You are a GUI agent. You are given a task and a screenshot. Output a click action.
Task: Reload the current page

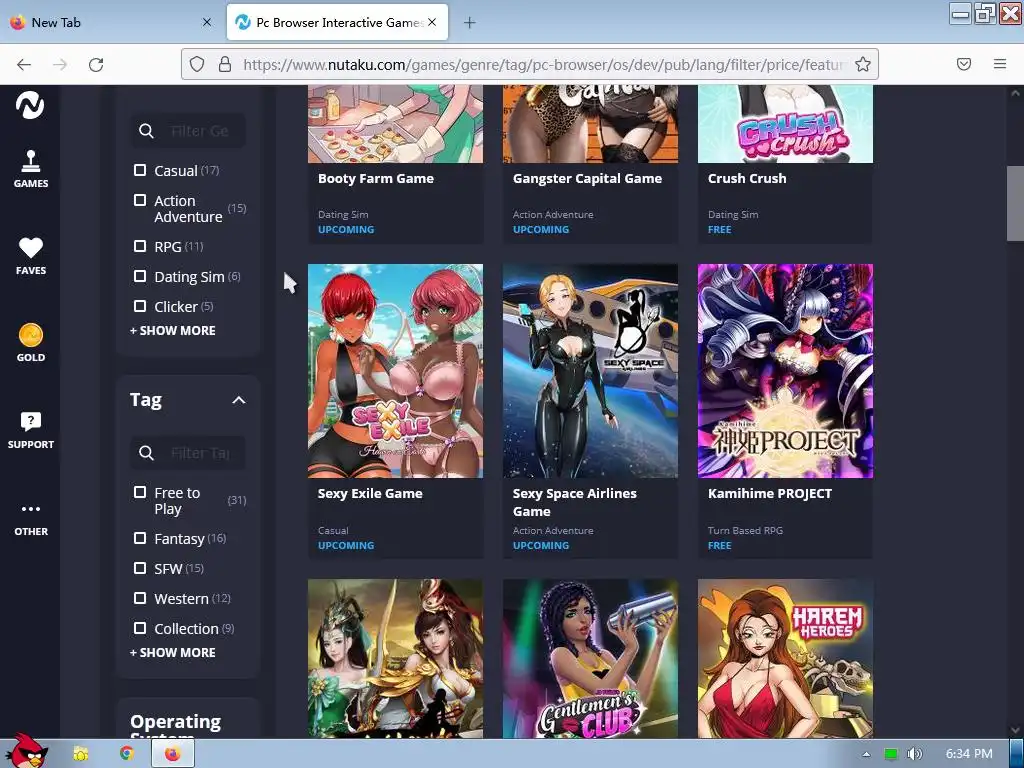[x=96, y=64]
